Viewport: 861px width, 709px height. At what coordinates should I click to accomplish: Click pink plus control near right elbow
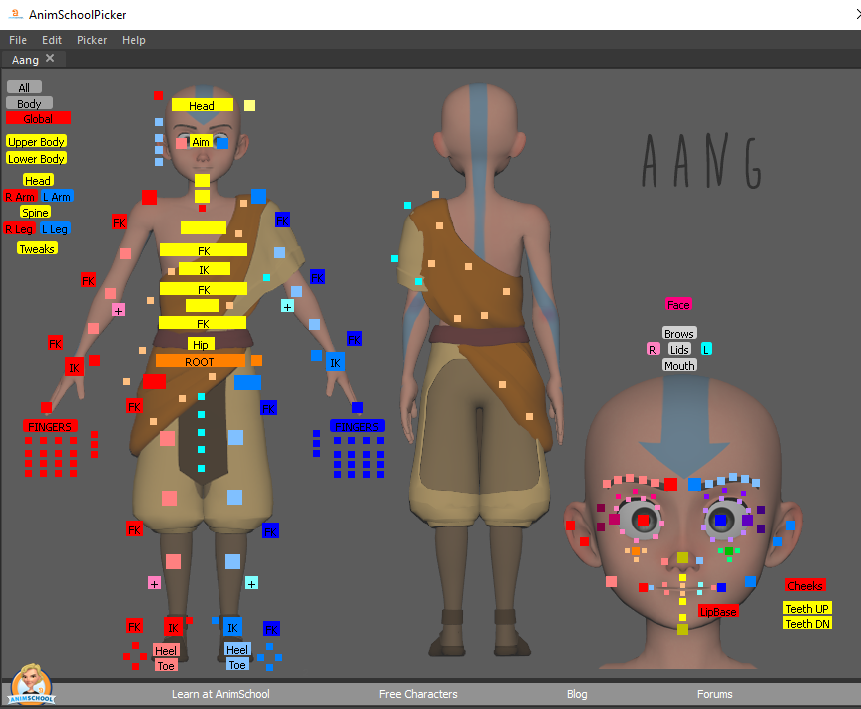pyautogui.click(x=118, y=310)
